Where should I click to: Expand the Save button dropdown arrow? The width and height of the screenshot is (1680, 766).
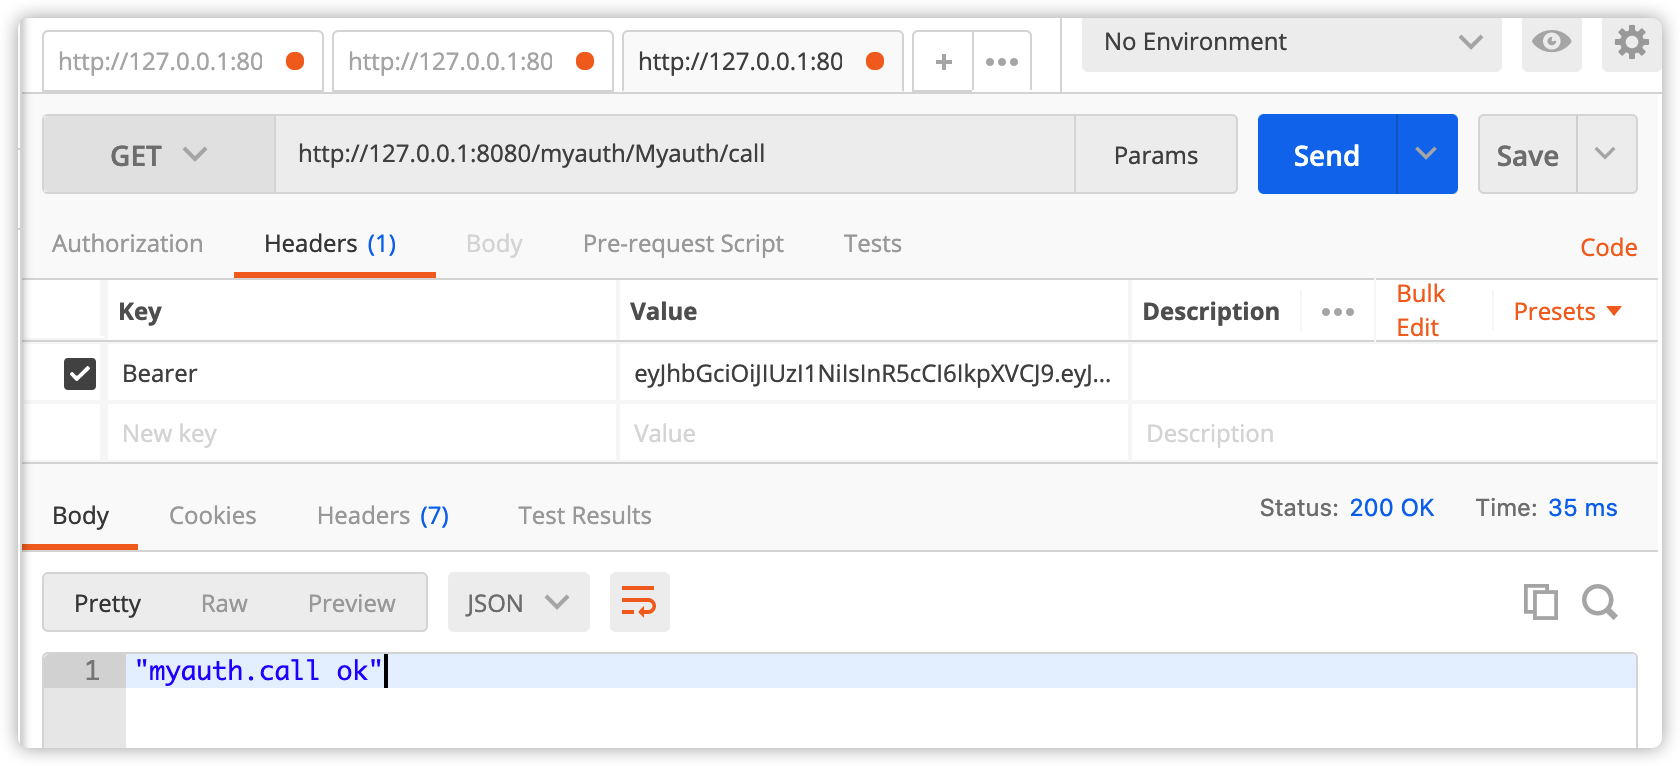click(x=1606, y=154)
